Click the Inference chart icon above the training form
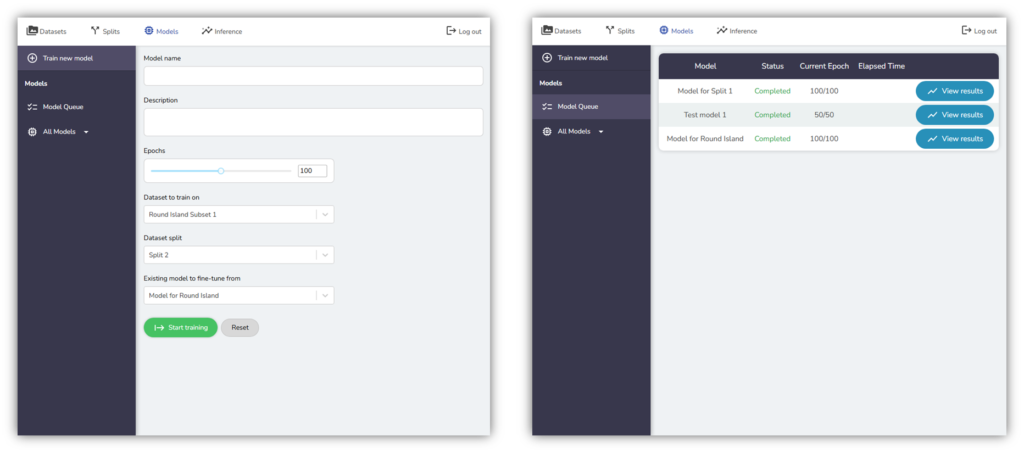Image resolution: width=1024 pixels, height=453 pixels. pos(207,31)
